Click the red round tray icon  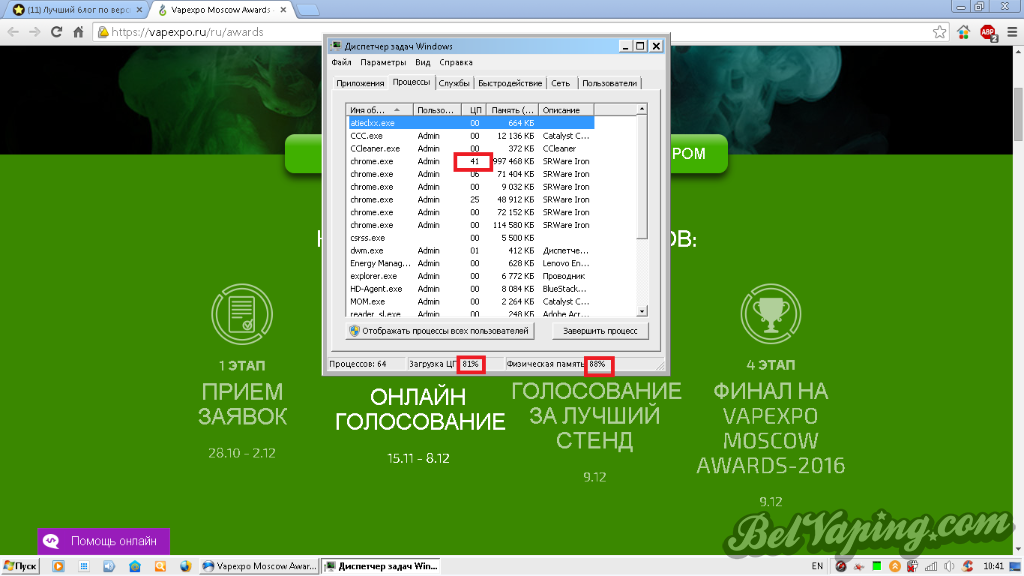tap(840, 566)
